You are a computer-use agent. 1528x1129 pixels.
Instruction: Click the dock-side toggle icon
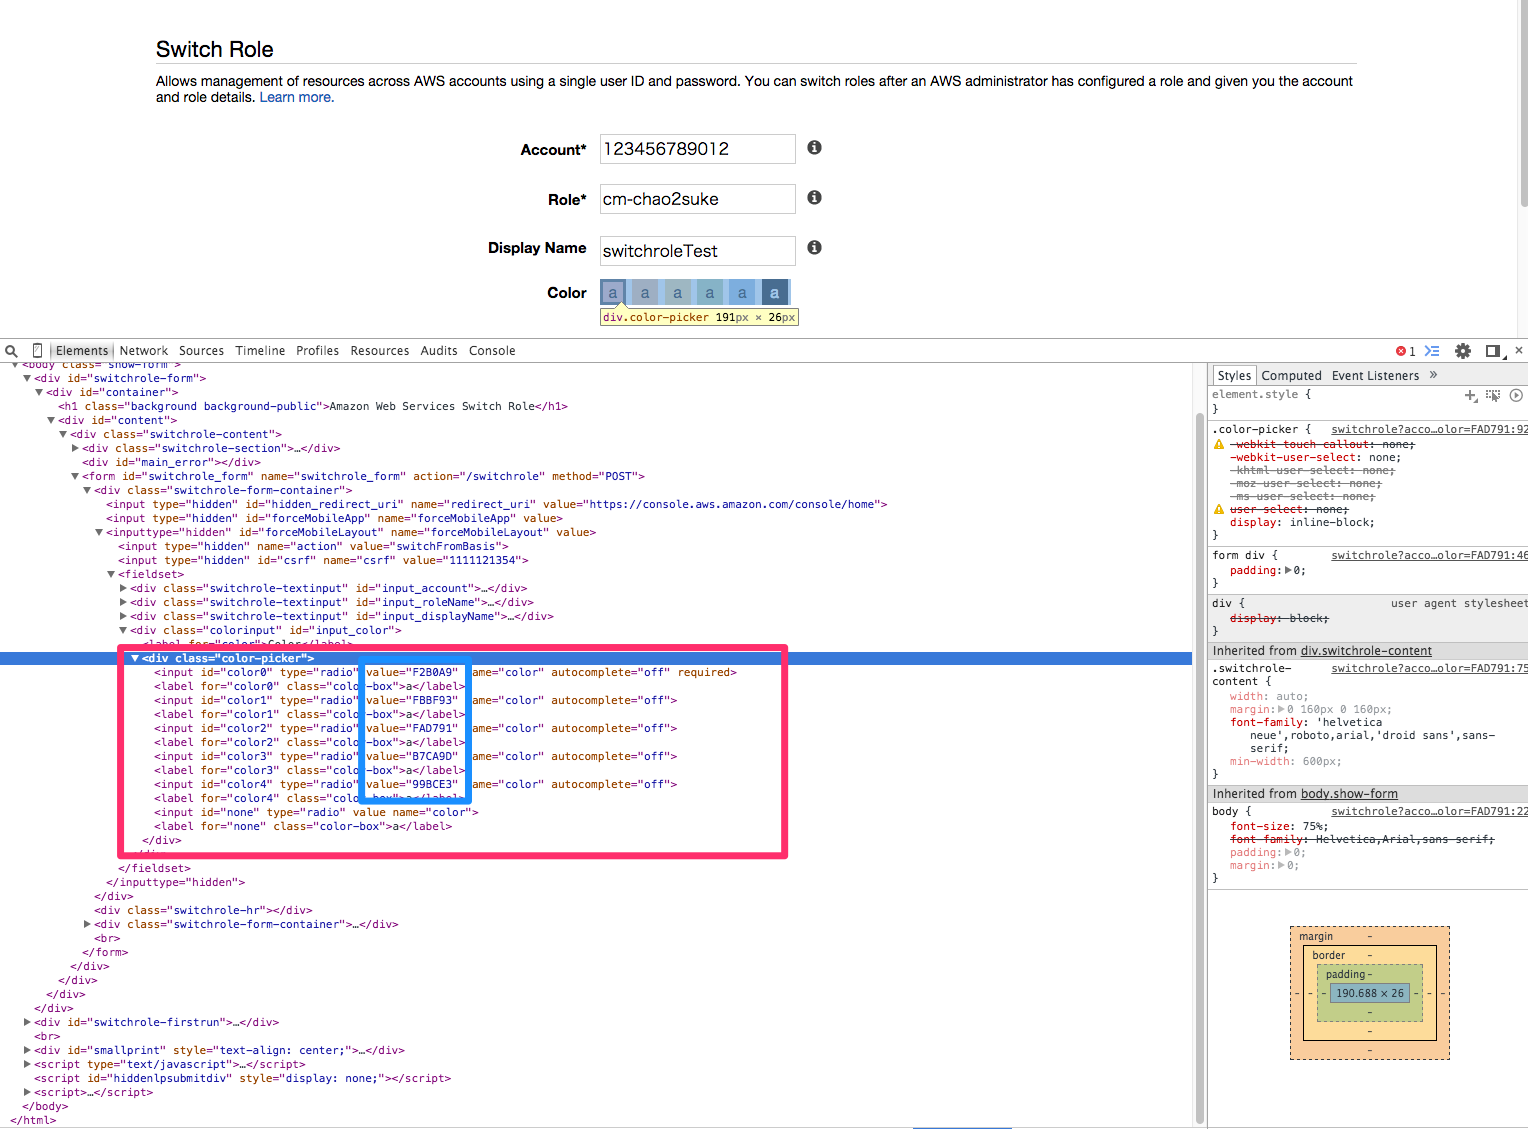1495,351
